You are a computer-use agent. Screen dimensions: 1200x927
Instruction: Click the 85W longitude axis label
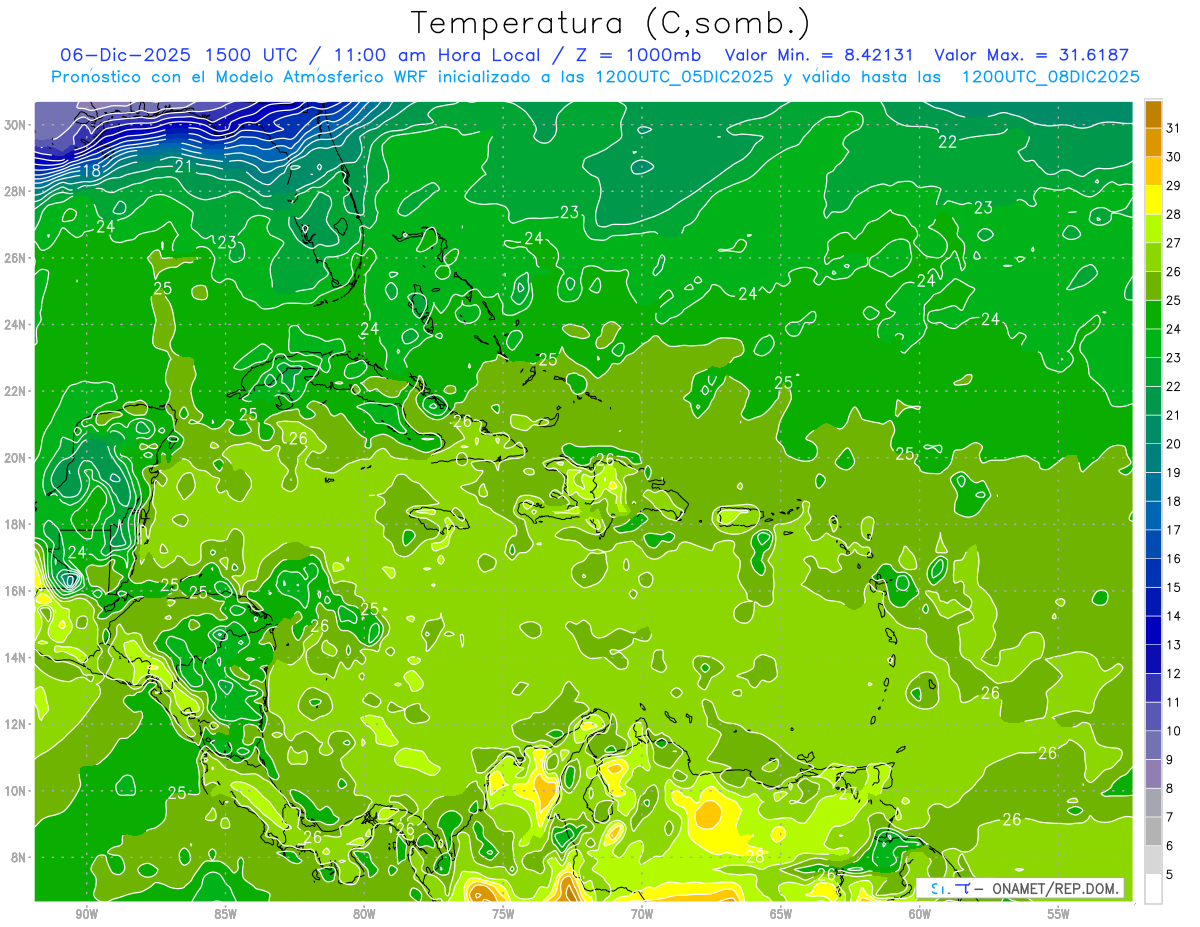pyautogui.click(x=225, y=914)
